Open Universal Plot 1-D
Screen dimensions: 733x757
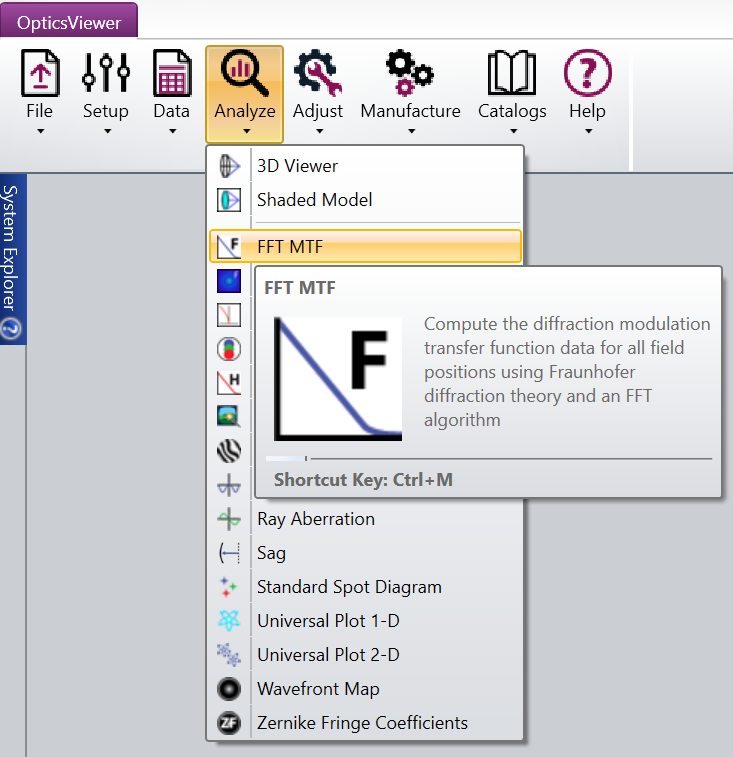[x=328, y=621]
